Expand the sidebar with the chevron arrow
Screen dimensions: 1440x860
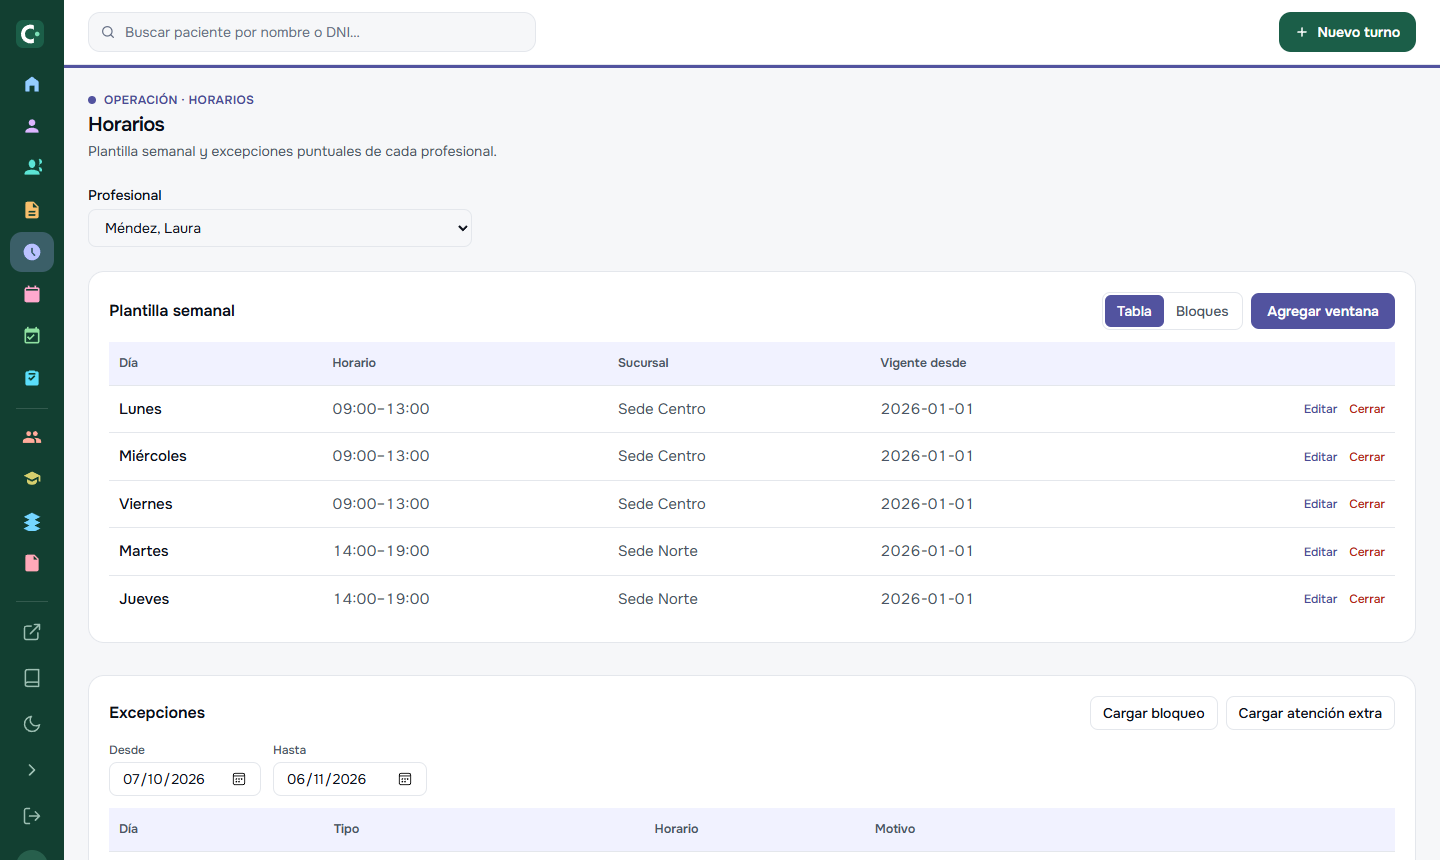point(32,770)
